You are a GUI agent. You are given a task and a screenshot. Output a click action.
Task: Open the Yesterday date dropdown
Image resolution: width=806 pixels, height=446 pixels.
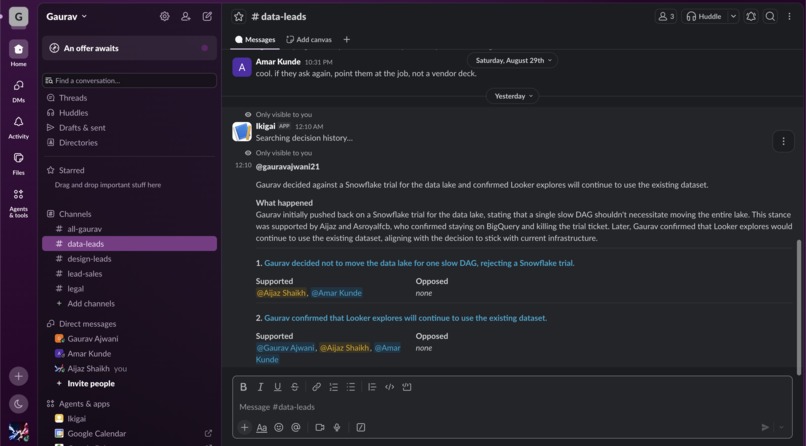pos(512,96)
